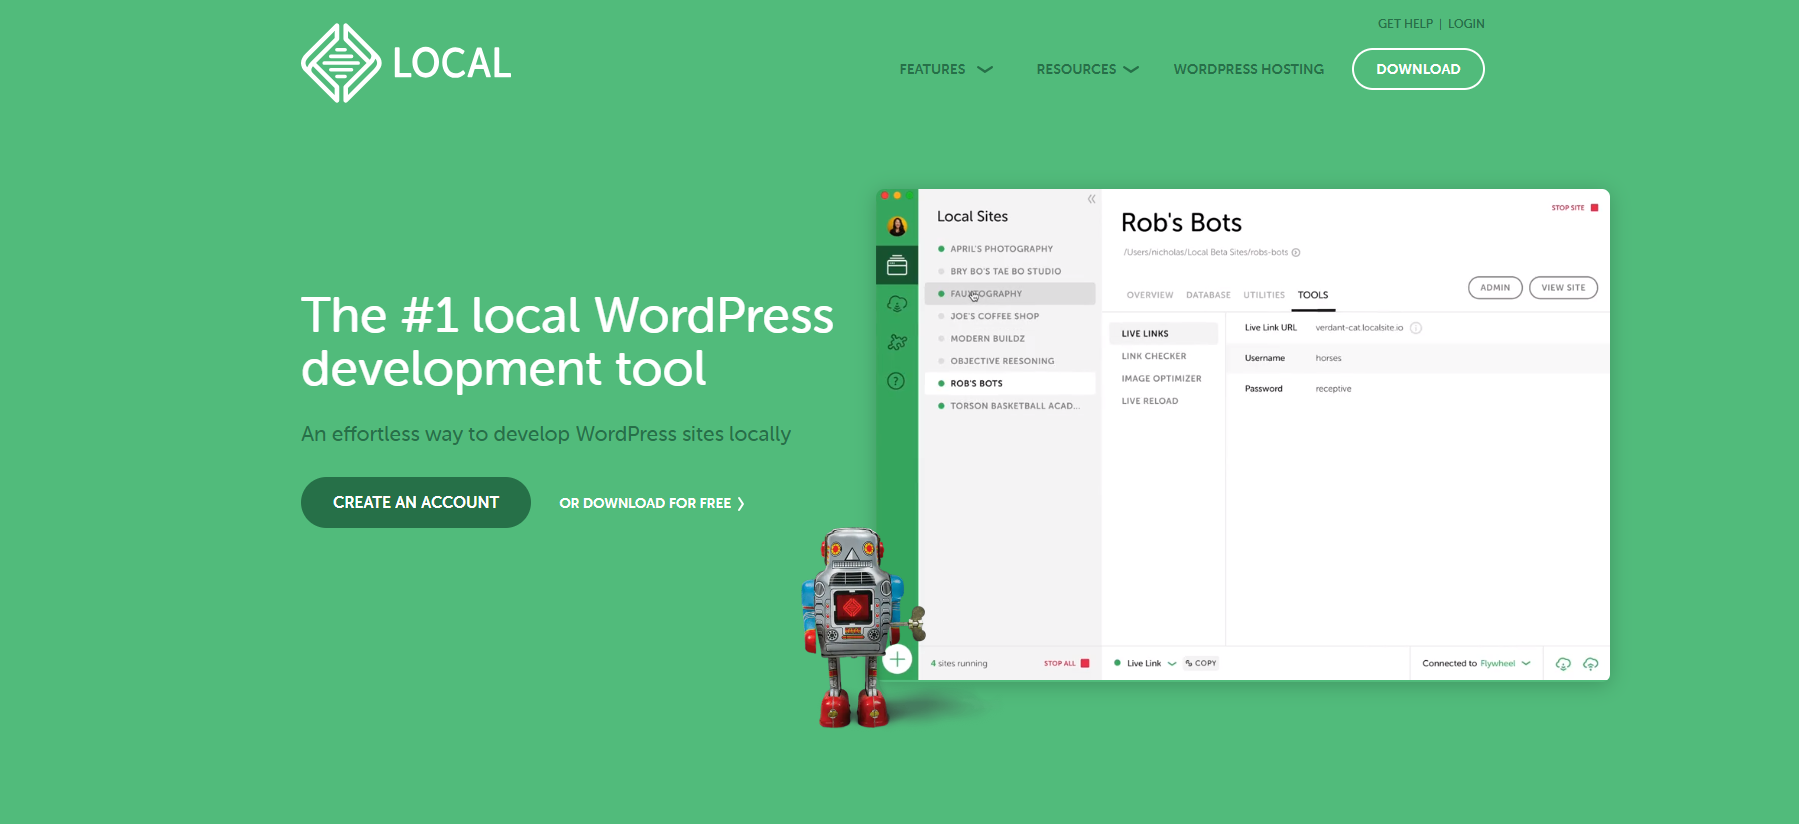Viewport: 1799px width, 824px height.
Task: Click the question mark Help icon
Action: pos(896,381)
